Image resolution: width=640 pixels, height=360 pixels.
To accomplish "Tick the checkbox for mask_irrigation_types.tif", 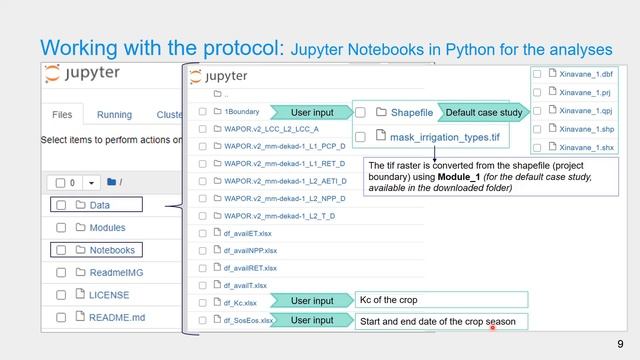I will 360,137.
